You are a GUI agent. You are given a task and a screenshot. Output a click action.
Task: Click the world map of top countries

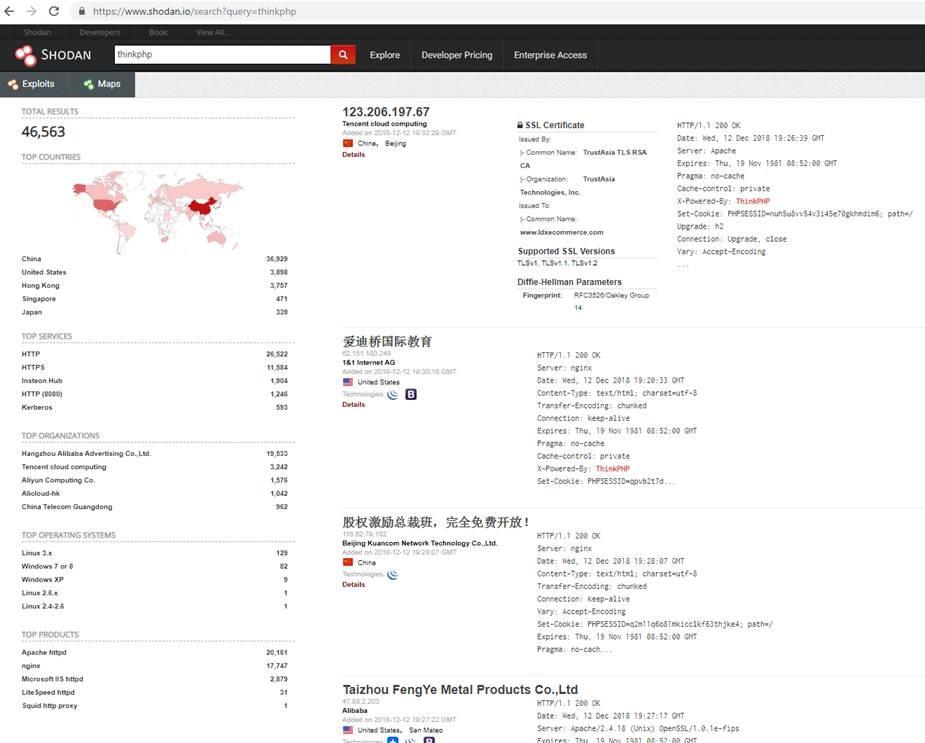tap(158, 211)
